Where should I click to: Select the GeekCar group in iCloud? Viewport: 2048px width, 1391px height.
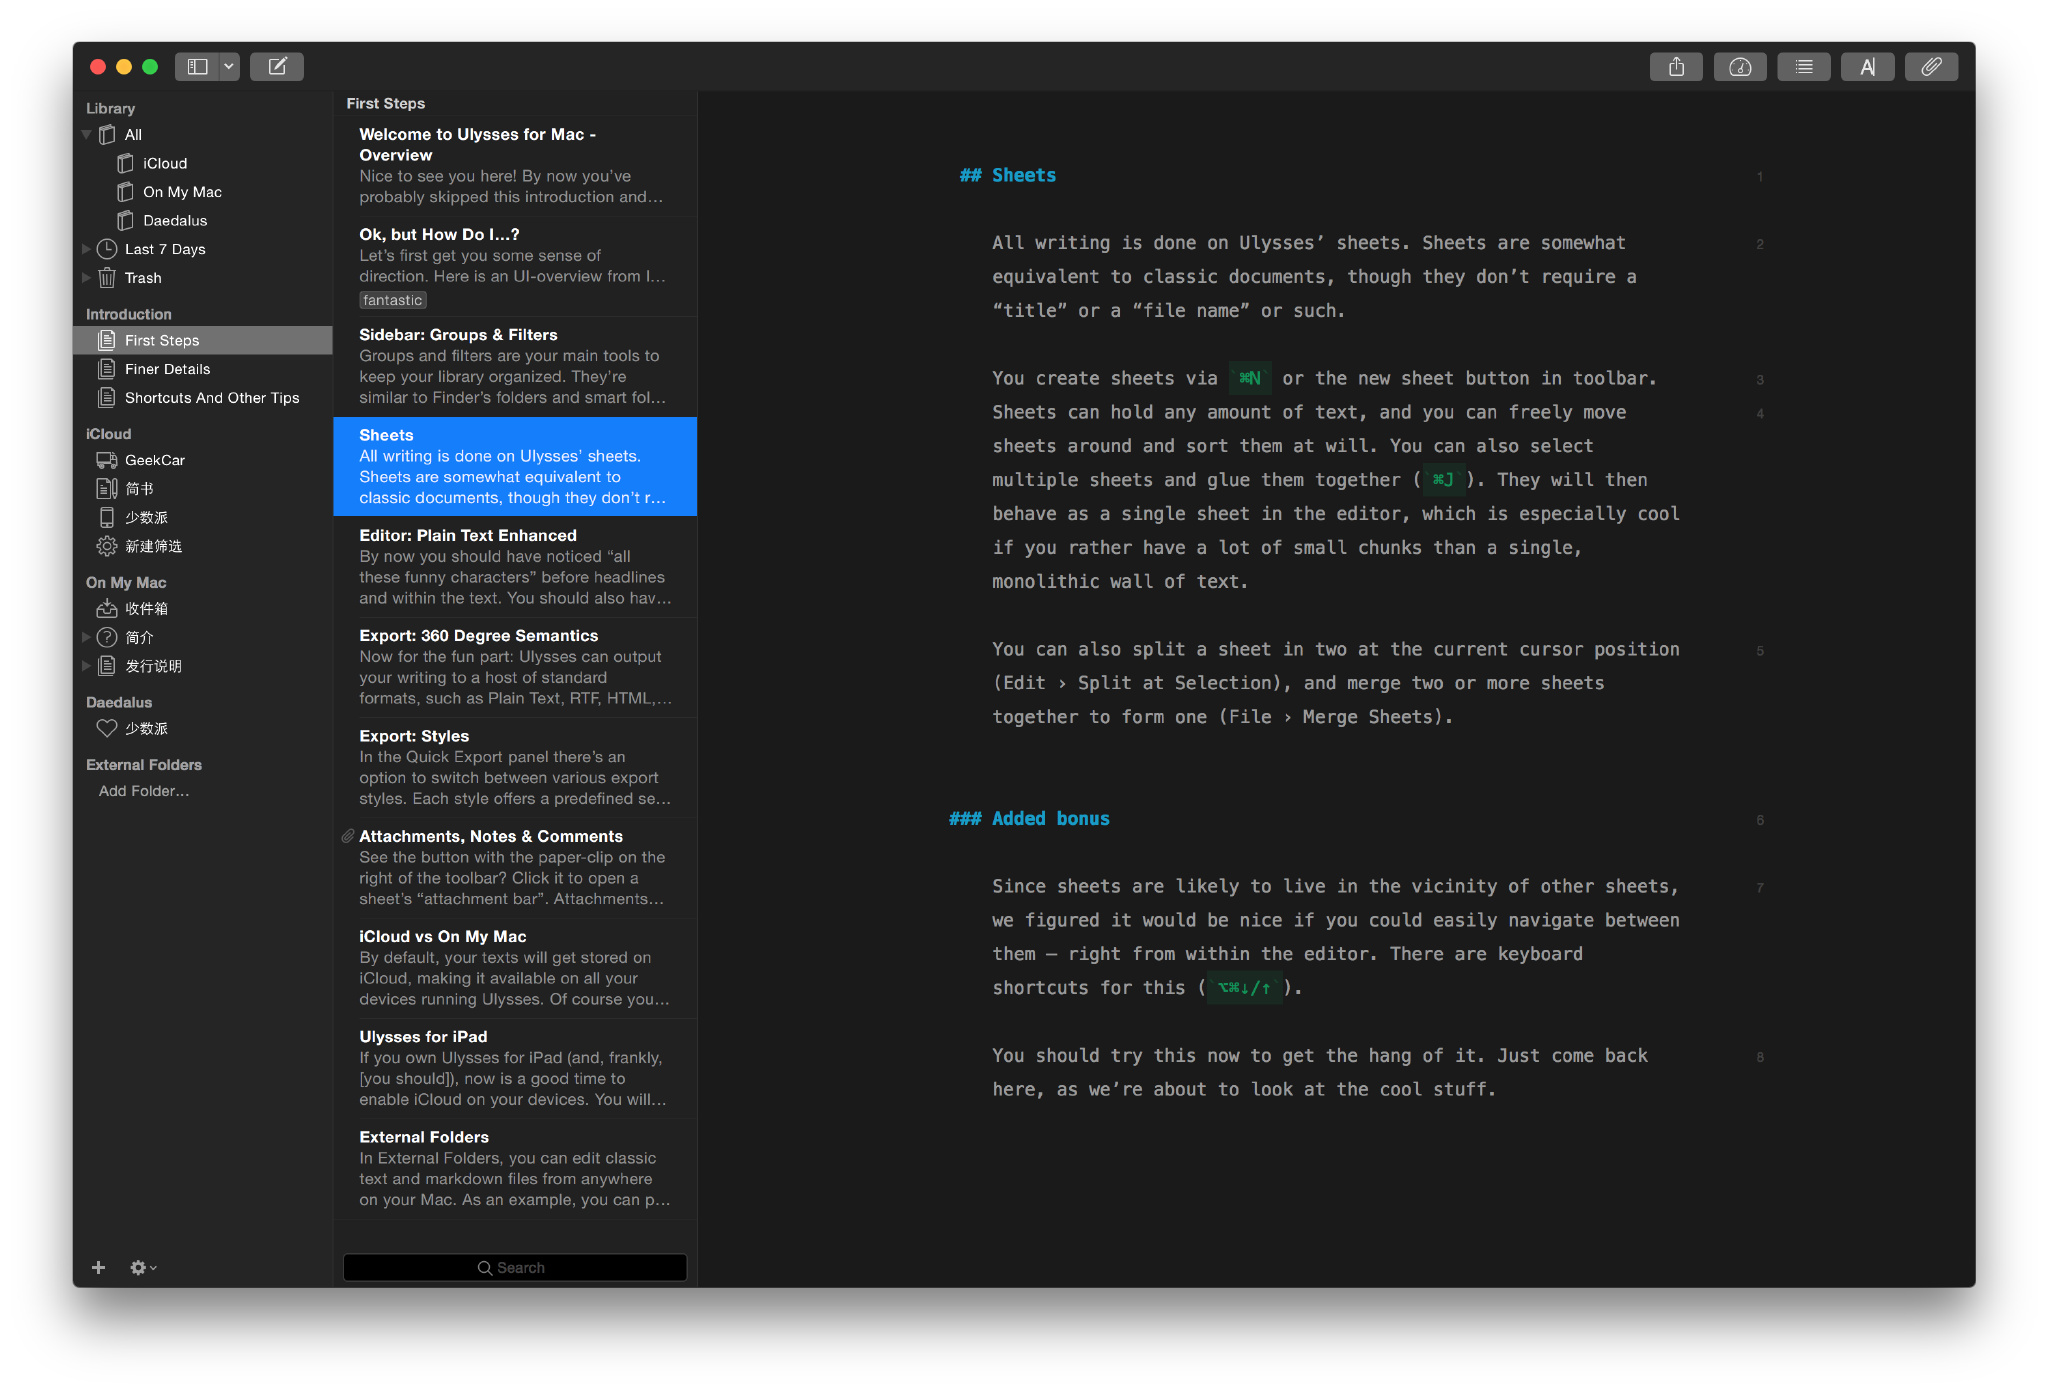pyautogui.click(x=156, y=460)
